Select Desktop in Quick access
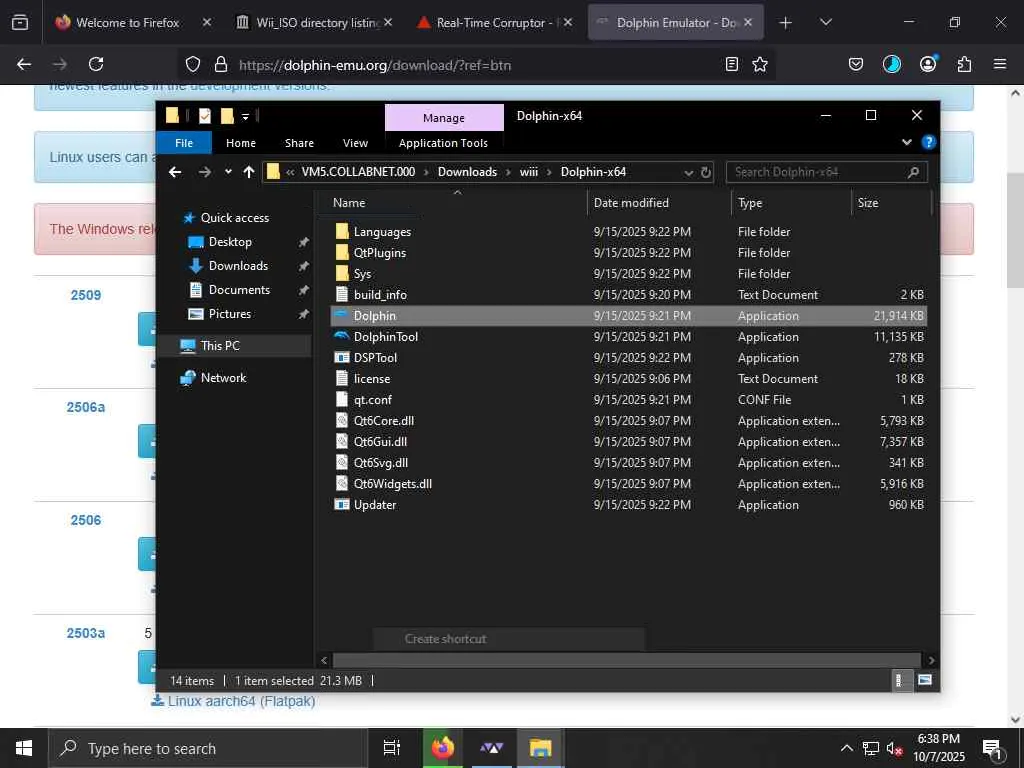Screen dimensions: 1024x768 coord(230,242)
